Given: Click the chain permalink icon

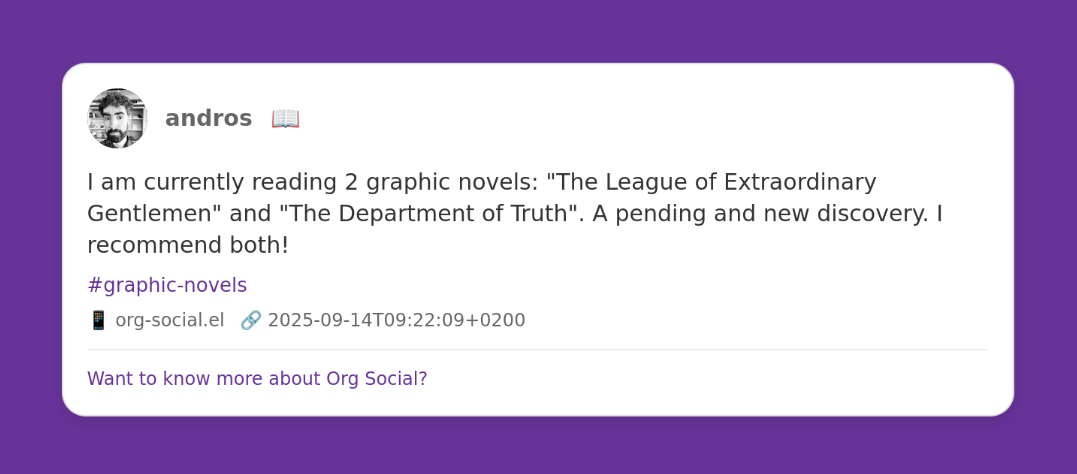Looking at the screenshot, I should (x=251, y=320).
